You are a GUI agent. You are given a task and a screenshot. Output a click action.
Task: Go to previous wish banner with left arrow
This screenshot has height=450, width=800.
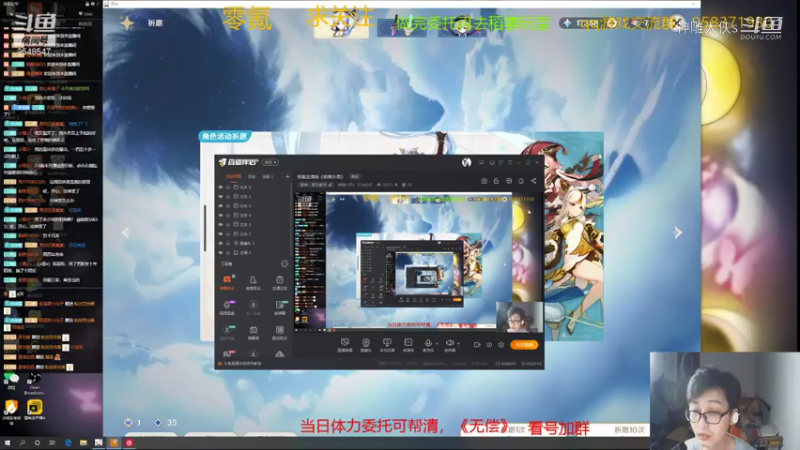click(x=126, y=233)
